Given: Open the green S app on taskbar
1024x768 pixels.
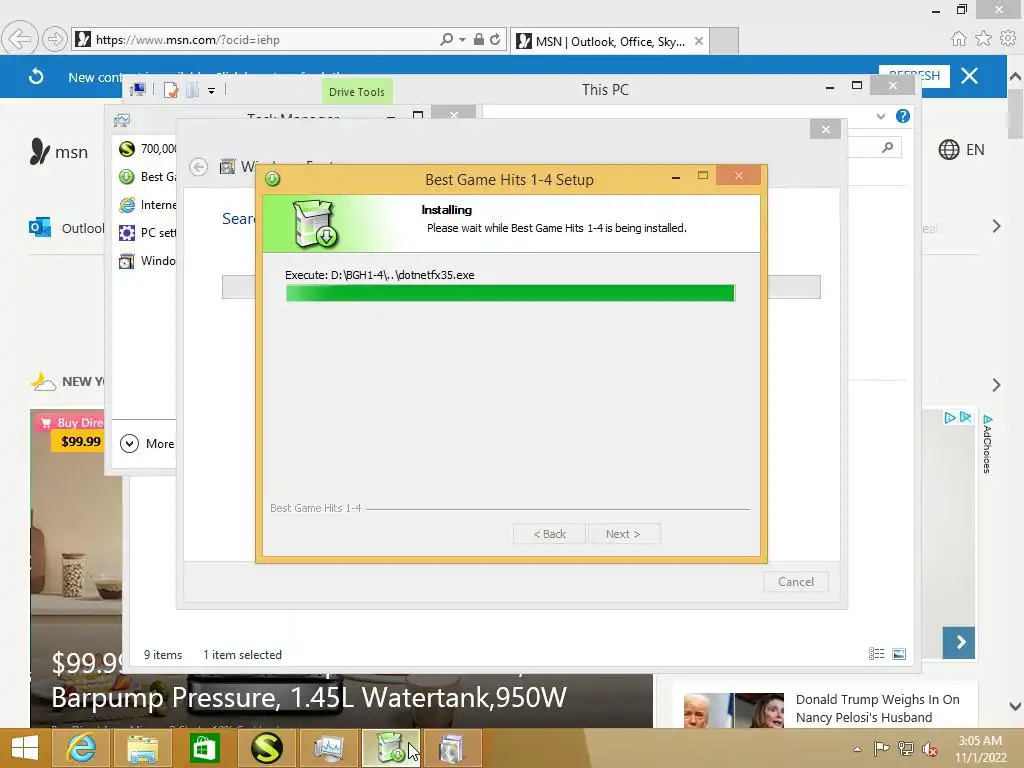Looking at the screenshot, I should (266, 748).
